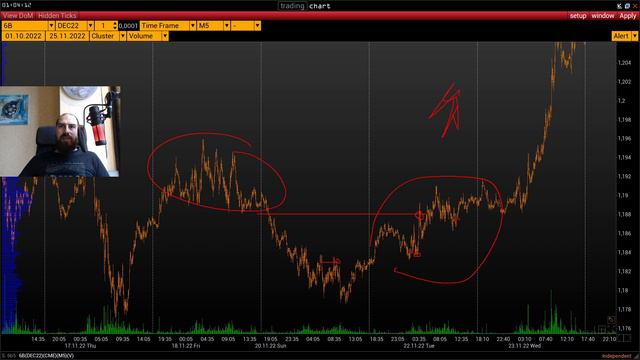Viewport: 640px width, 360px height.
Task: Click the 22.11.22 Tue date label
Action: (x=419, y=346)
